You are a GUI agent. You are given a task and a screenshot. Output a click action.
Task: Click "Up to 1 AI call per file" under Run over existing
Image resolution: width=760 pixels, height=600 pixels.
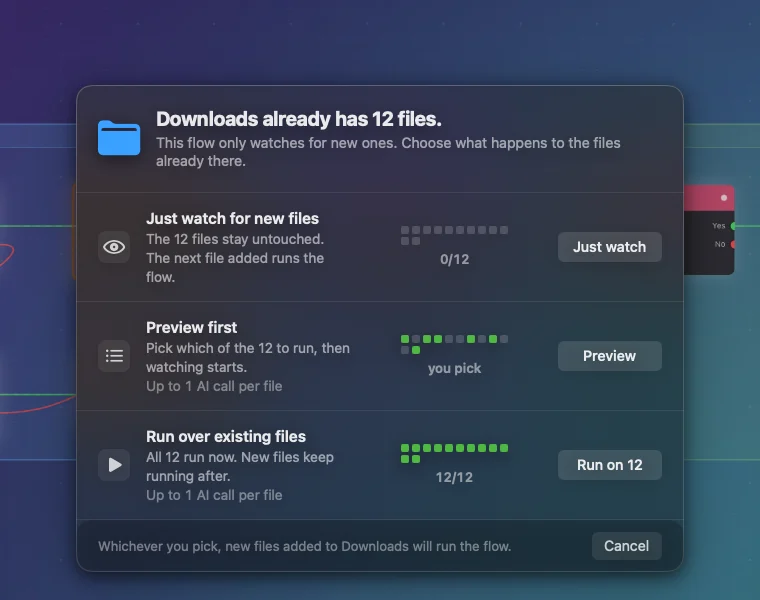pyautogui.click(x=214, y=495)
